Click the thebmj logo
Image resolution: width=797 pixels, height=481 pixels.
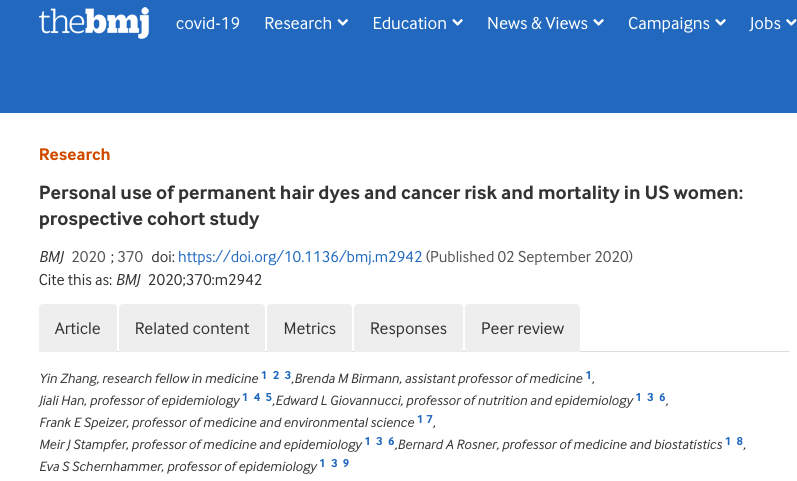pos(95,23)
